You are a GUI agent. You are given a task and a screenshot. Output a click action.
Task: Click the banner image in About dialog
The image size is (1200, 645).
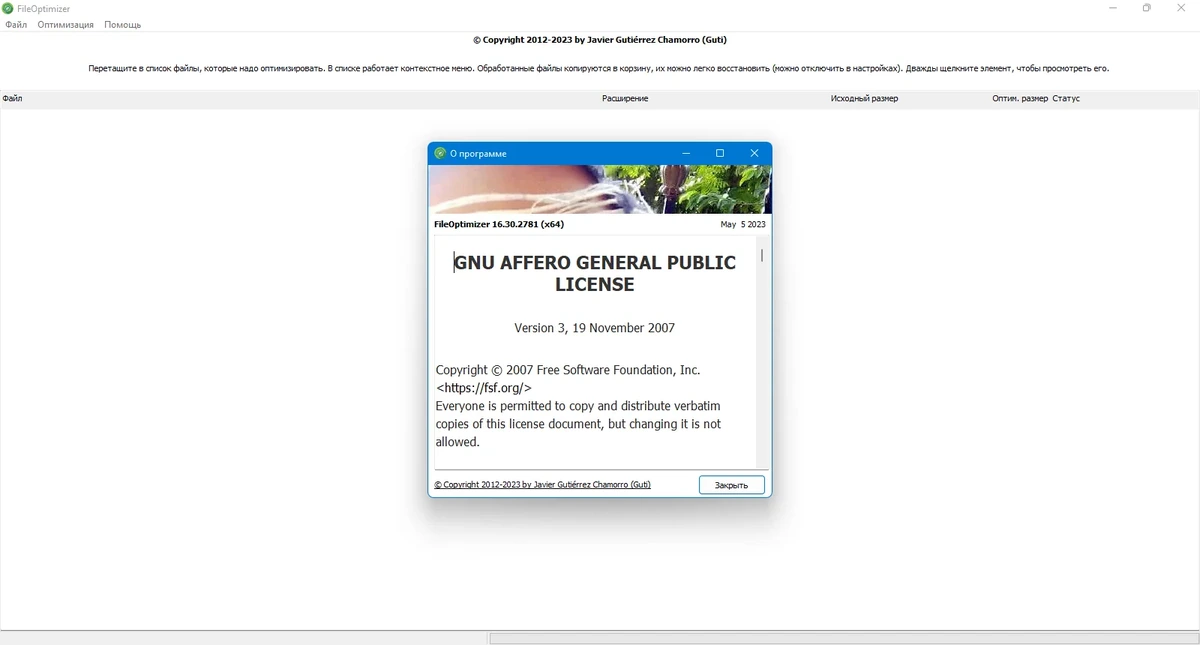(x=600, y=189)
